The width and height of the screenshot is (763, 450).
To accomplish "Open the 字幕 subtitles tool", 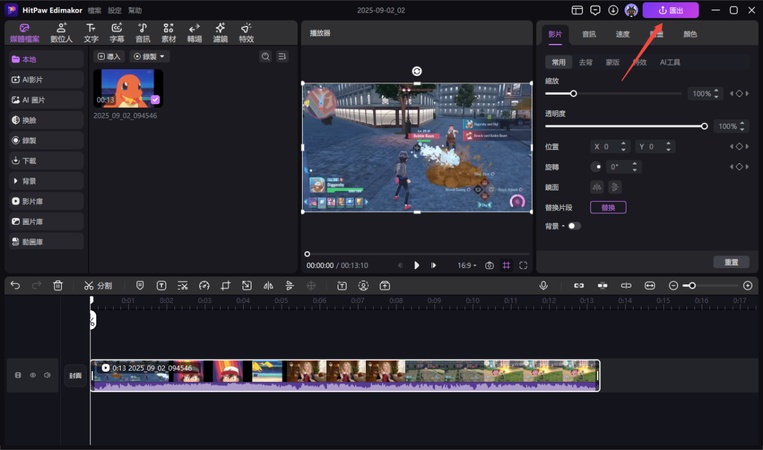I will pos(116,33).
